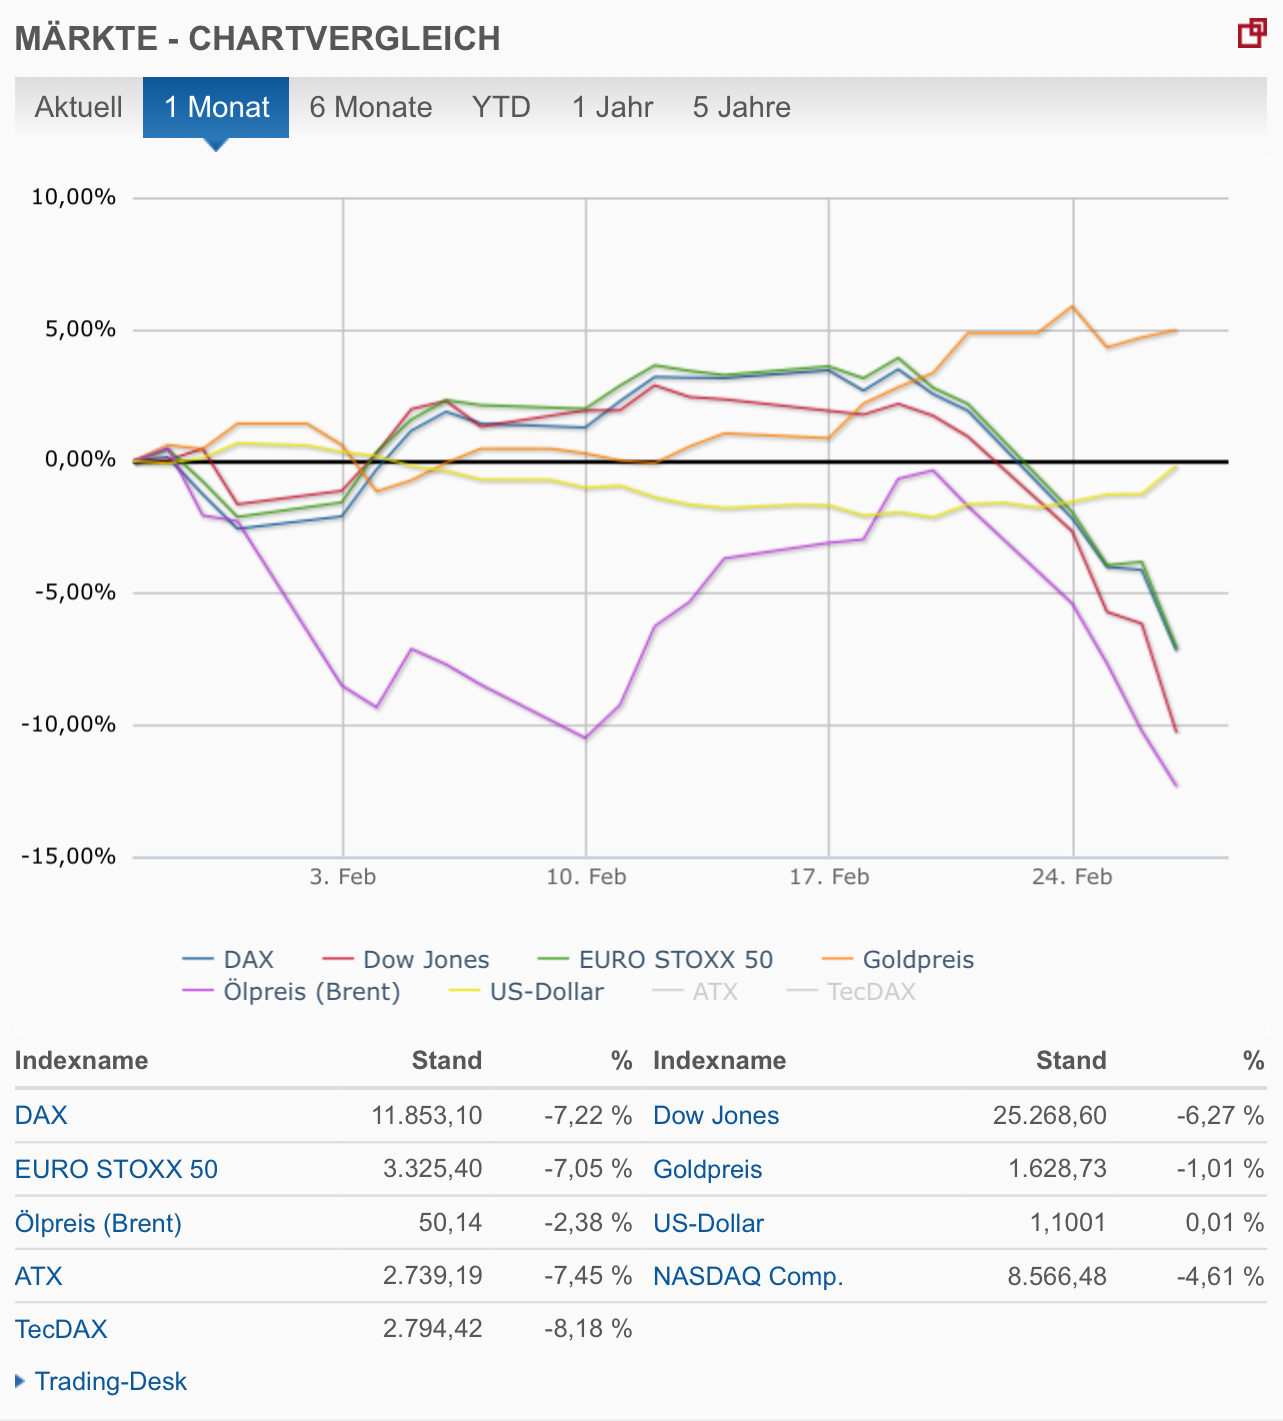This screenshot has height=1421, width=1283.
Task: Show the 1 Jahr chart view
Action: click(x=612, y=107)
